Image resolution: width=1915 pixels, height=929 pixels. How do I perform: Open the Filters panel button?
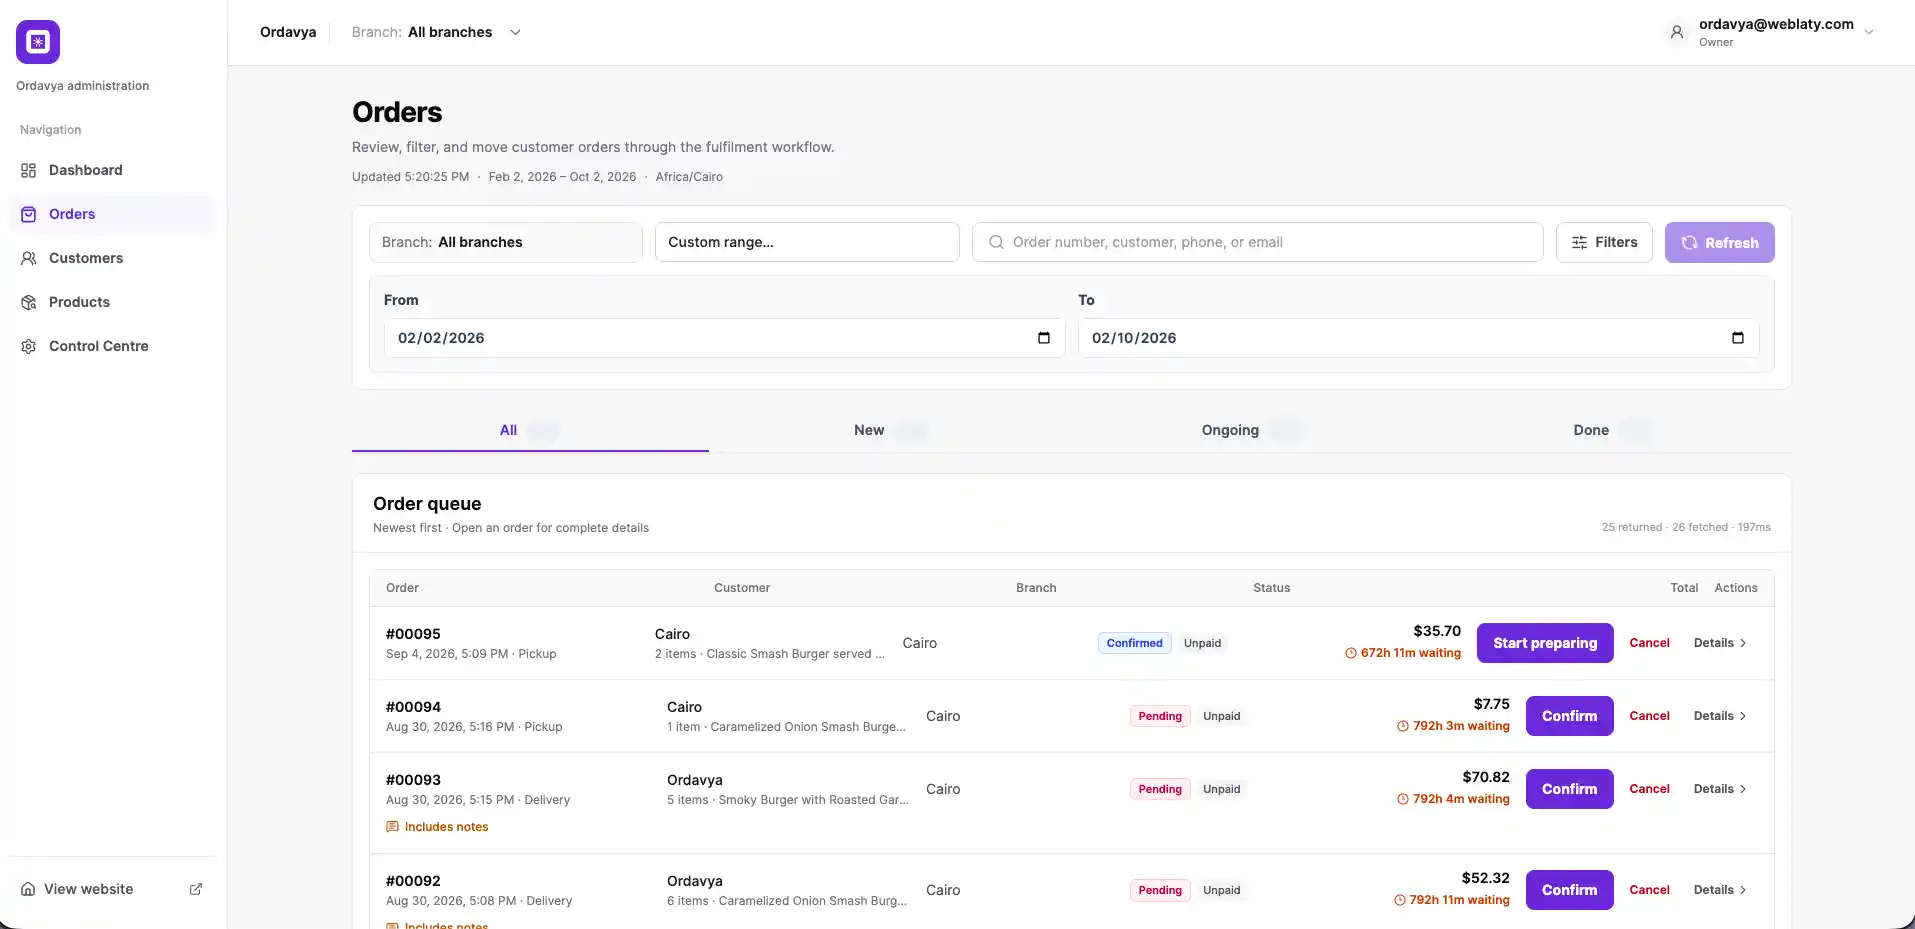(1604, 242)
